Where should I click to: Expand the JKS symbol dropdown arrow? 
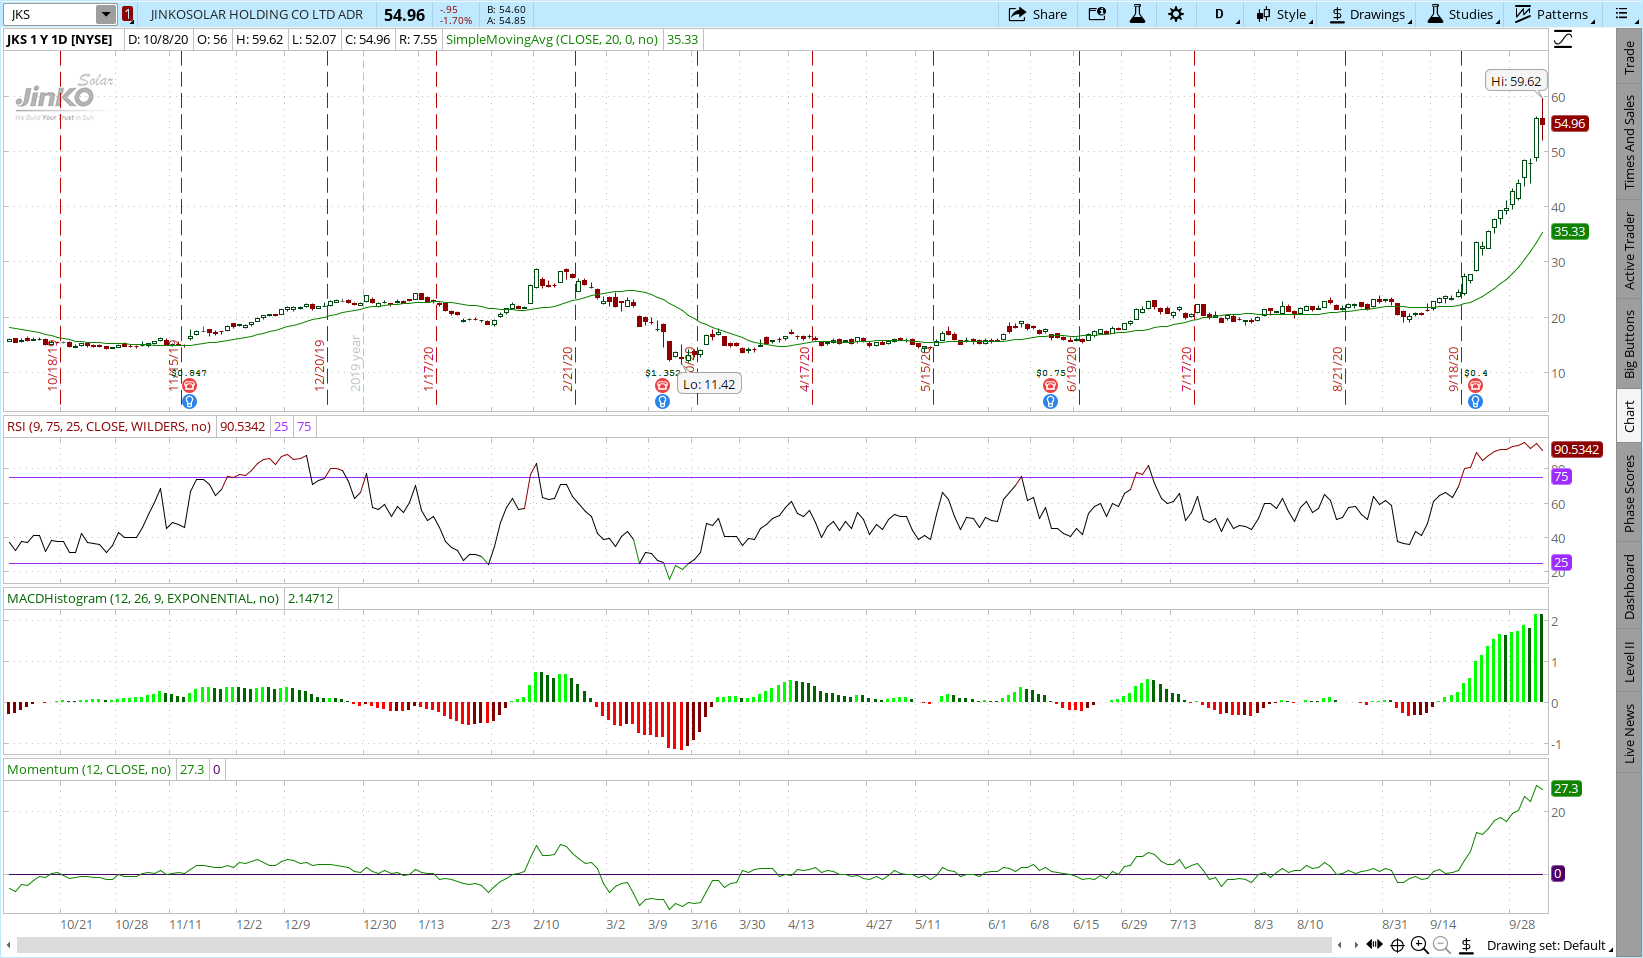106,14
